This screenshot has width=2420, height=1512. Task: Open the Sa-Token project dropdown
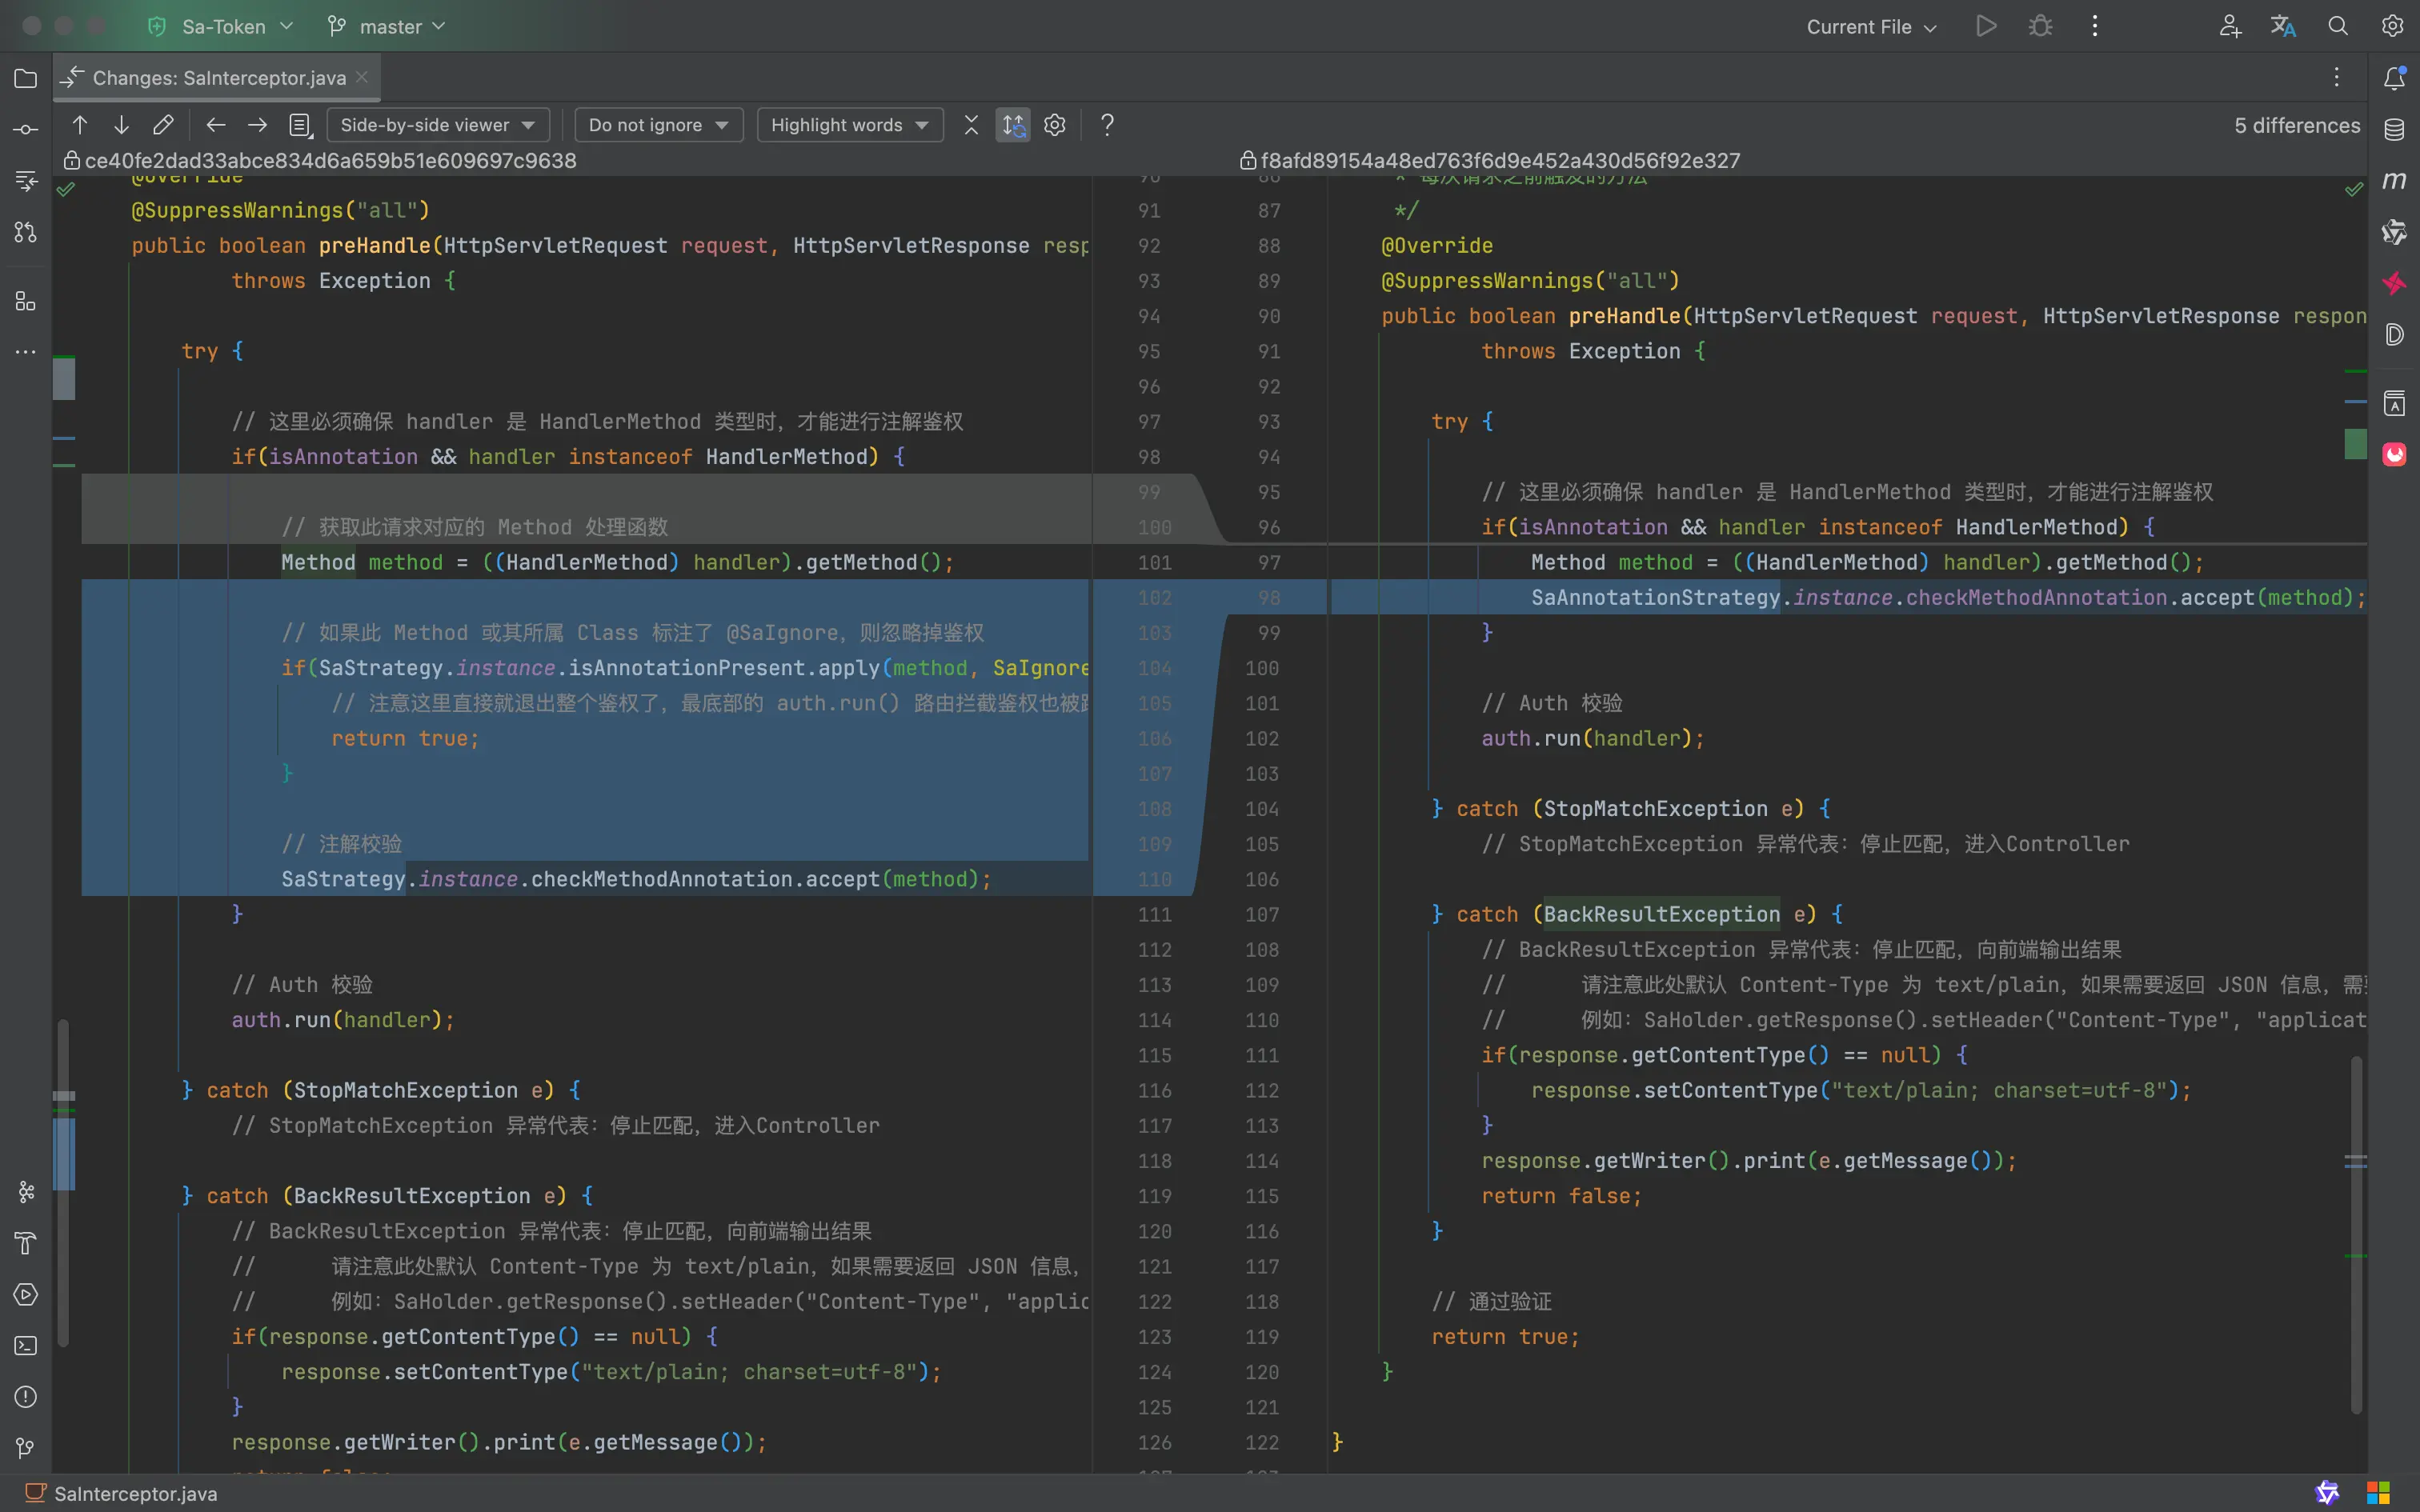click(221, 26)
